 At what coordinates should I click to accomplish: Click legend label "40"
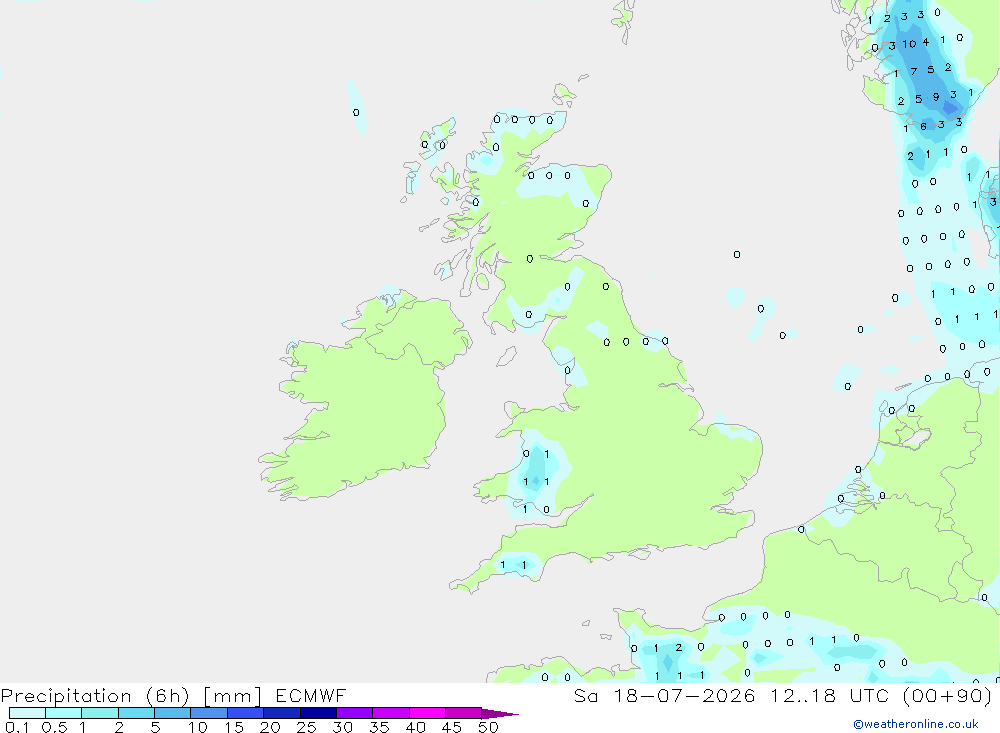coord(415,727)
